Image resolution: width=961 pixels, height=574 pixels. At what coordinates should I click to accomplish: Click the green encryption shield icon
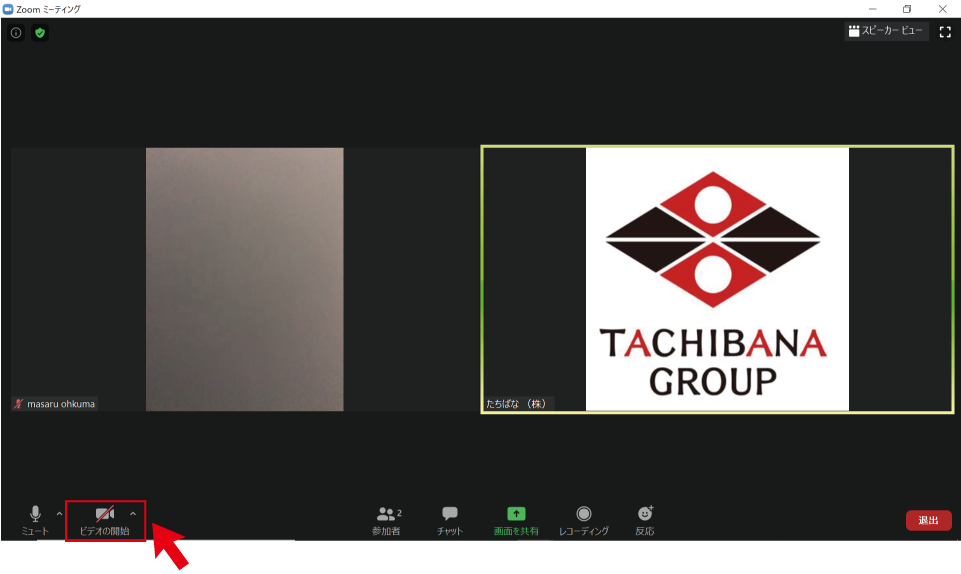pos(40,33)
